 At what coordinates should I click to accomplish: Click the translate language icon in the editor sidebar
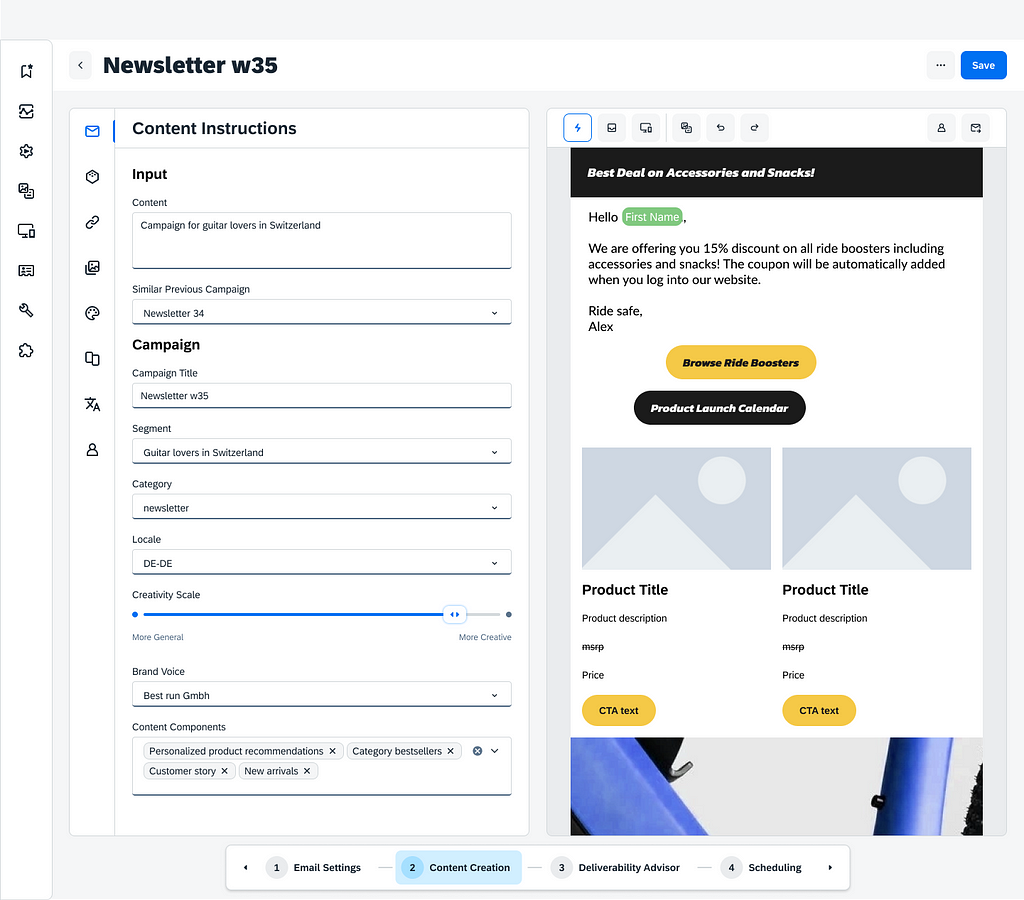tap(92, 404)
